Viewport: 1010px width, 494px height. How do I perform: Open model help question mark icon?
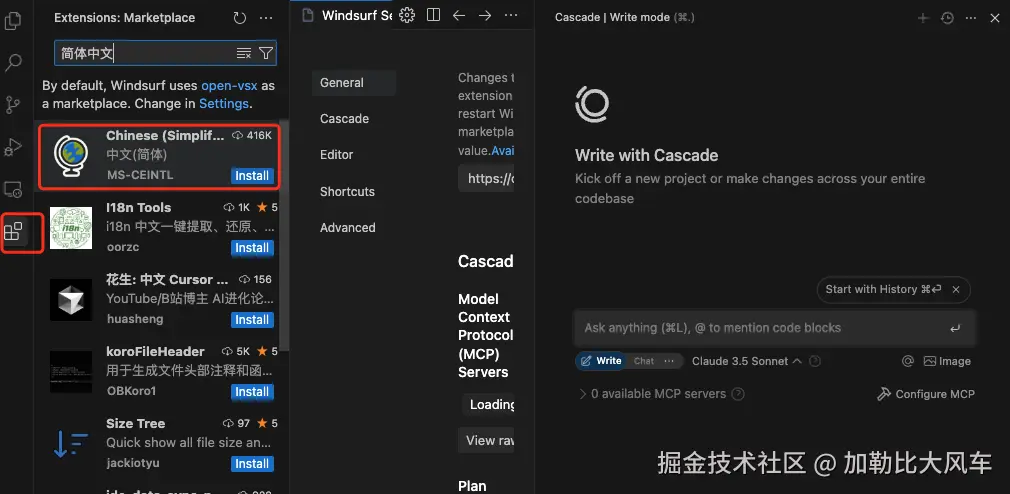tap(815, 361)
